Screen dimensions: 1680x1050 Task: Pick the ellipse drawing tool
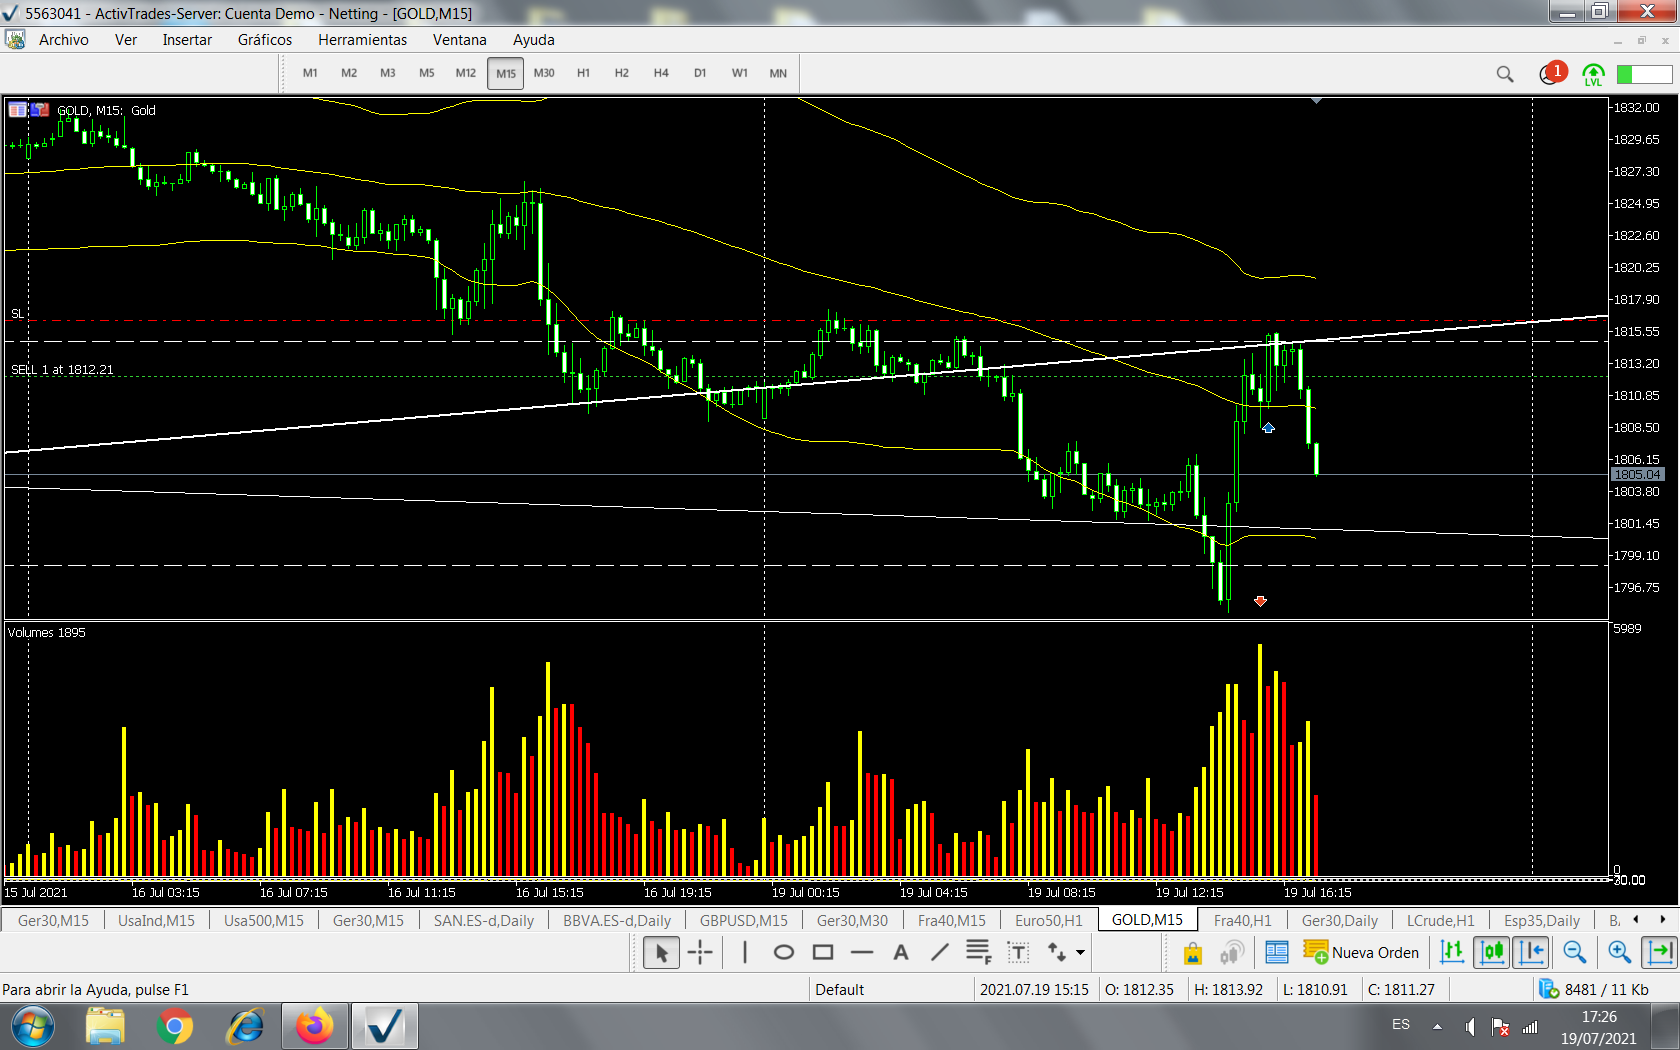[784, 953]
